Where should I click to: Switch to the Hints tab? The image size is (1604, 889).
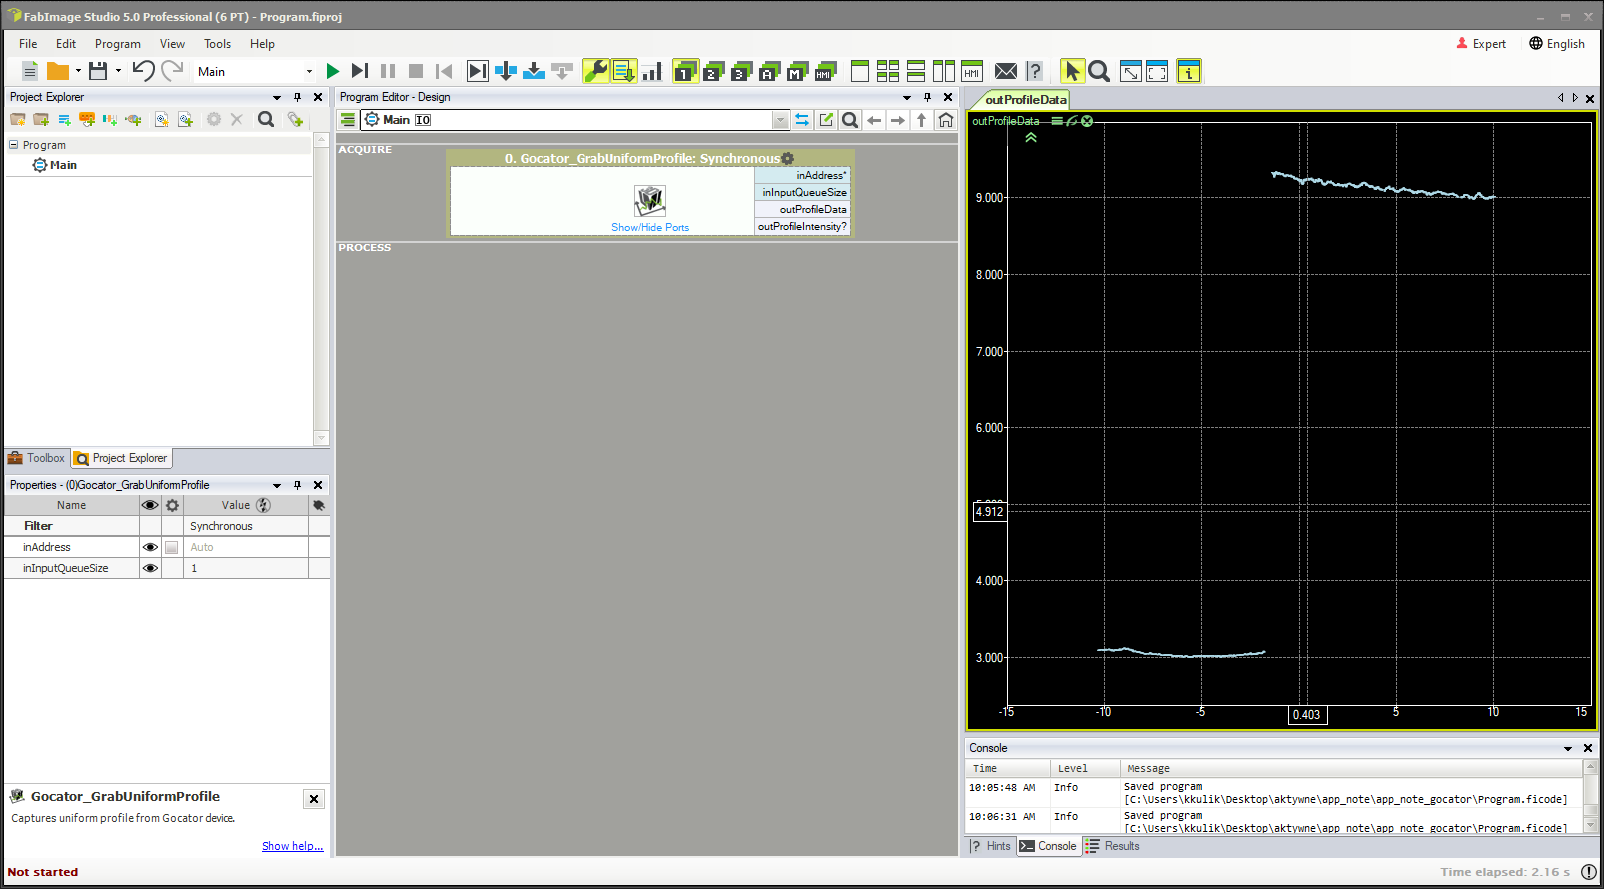pos(991,846)
